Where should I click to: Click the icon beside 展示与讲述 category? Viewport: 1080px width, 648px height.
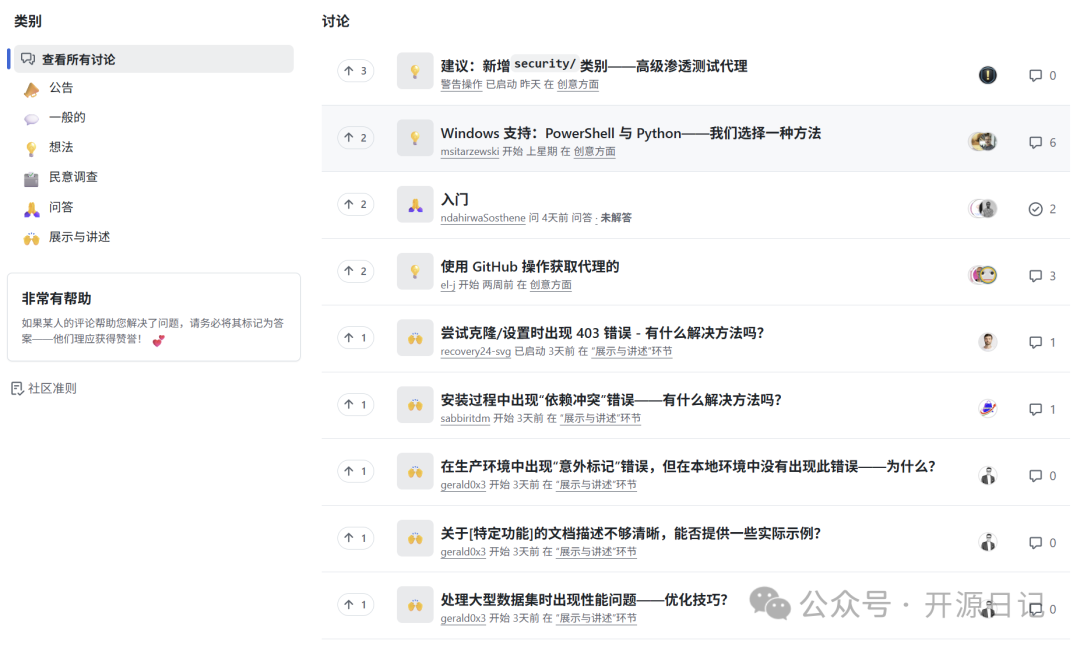coord(30,237)
